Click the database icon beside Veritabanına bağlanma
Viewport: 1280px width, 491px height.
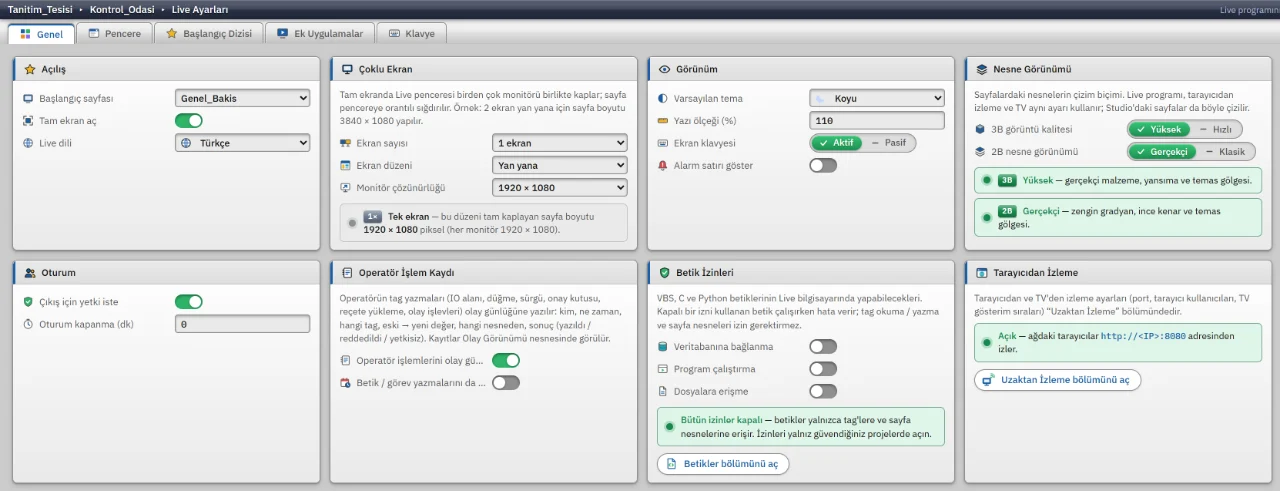pos(662,347)
